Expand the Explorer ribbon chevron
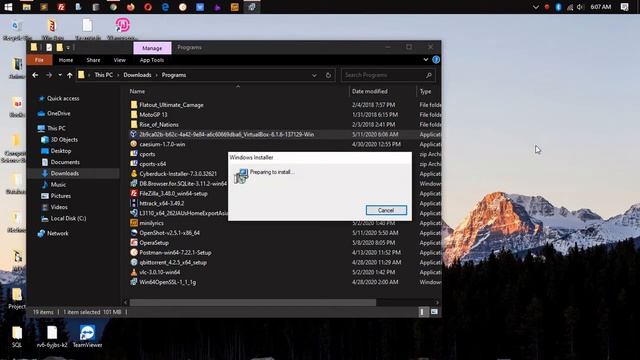The width and height of the screenshot is (640, 360). point(426,60)
